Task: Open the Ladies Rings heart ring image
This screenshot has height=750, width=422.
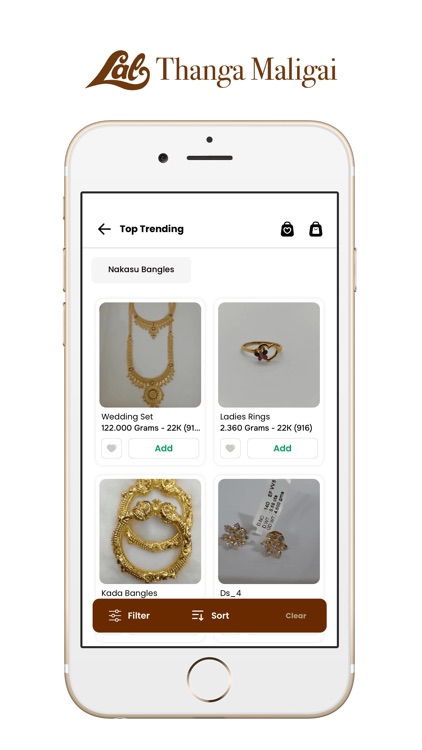Action: (x=269, y=354)
